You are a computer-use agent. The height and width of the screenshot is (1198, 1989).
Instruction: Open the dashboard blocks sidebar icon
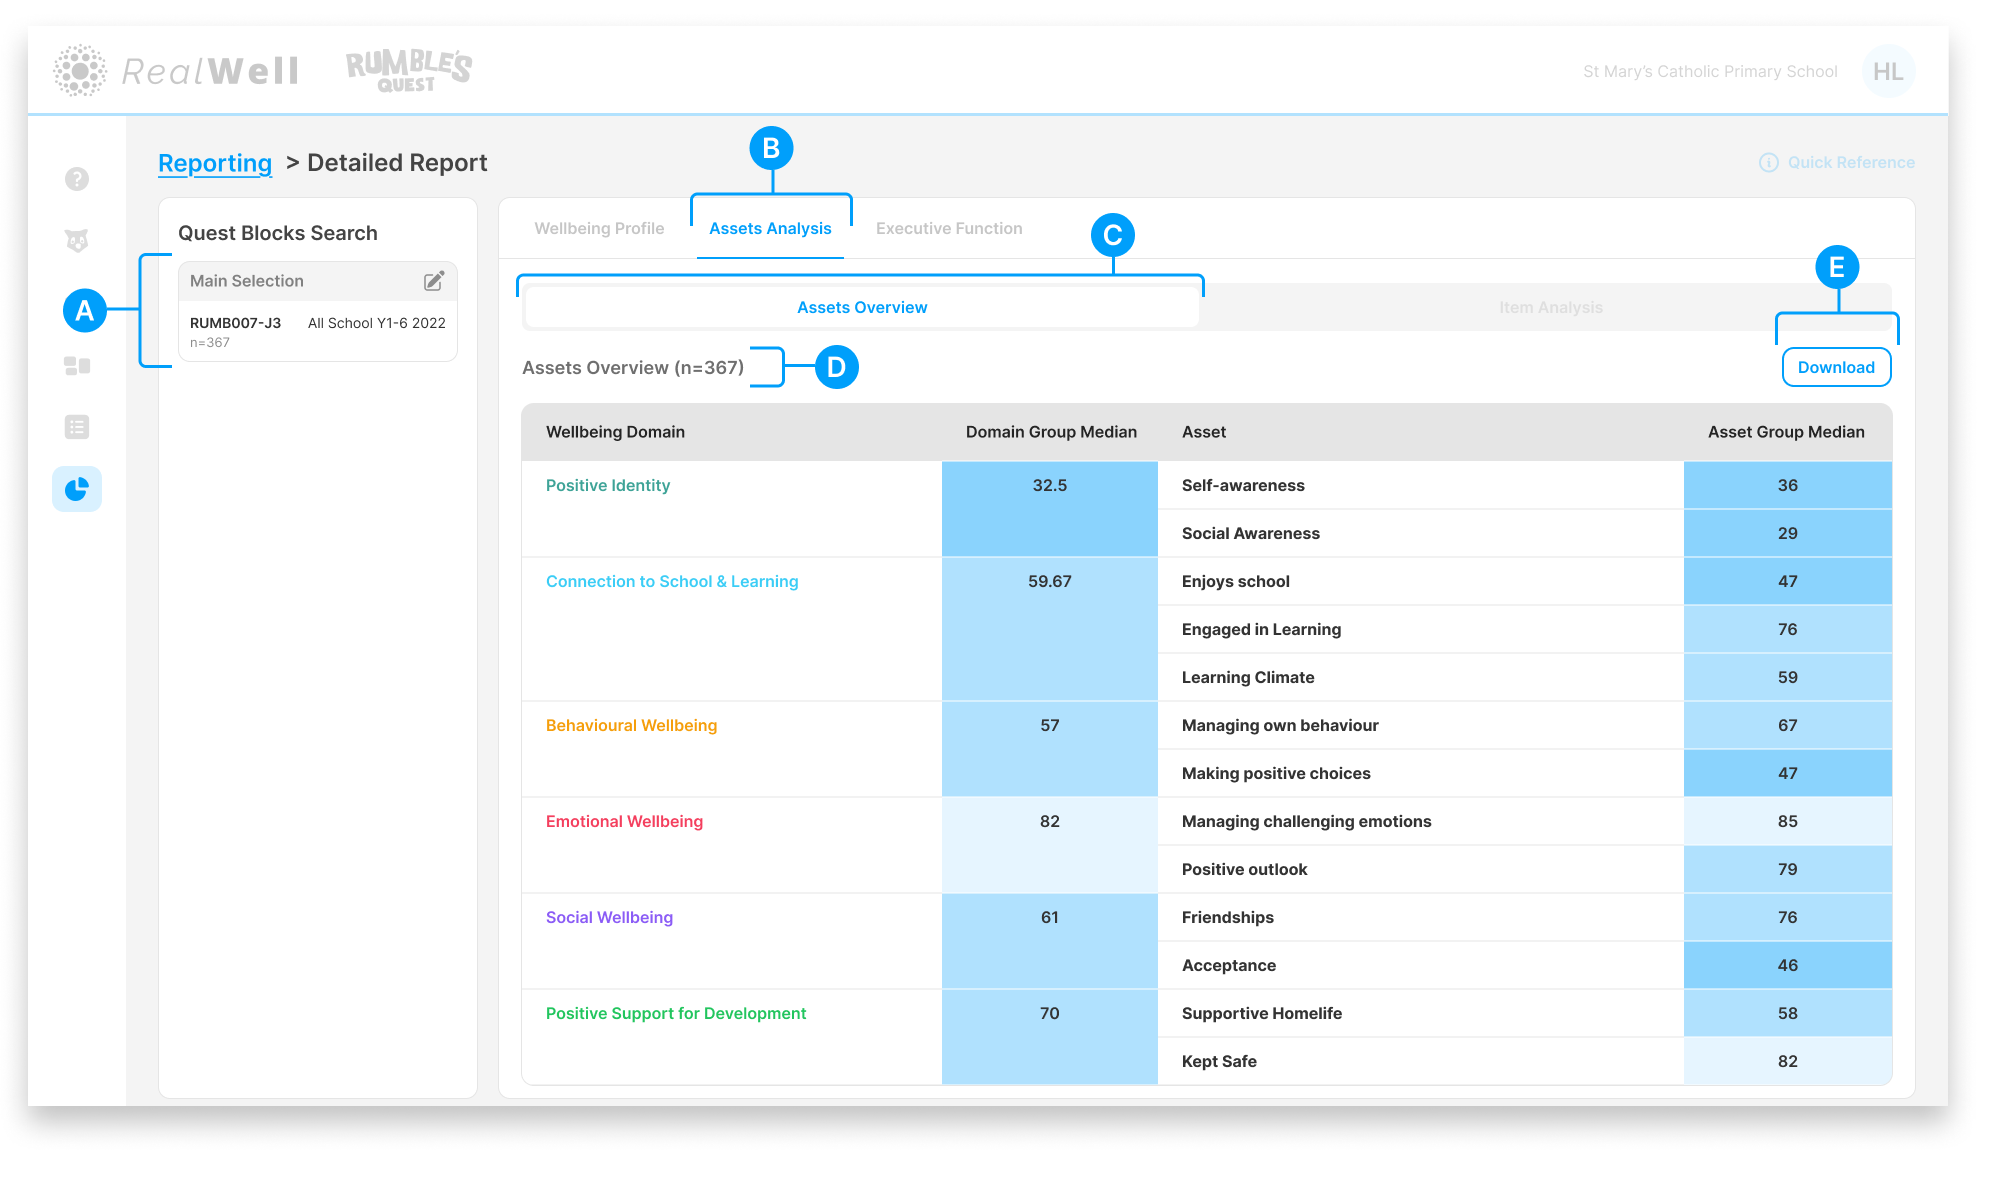[77, 366]
